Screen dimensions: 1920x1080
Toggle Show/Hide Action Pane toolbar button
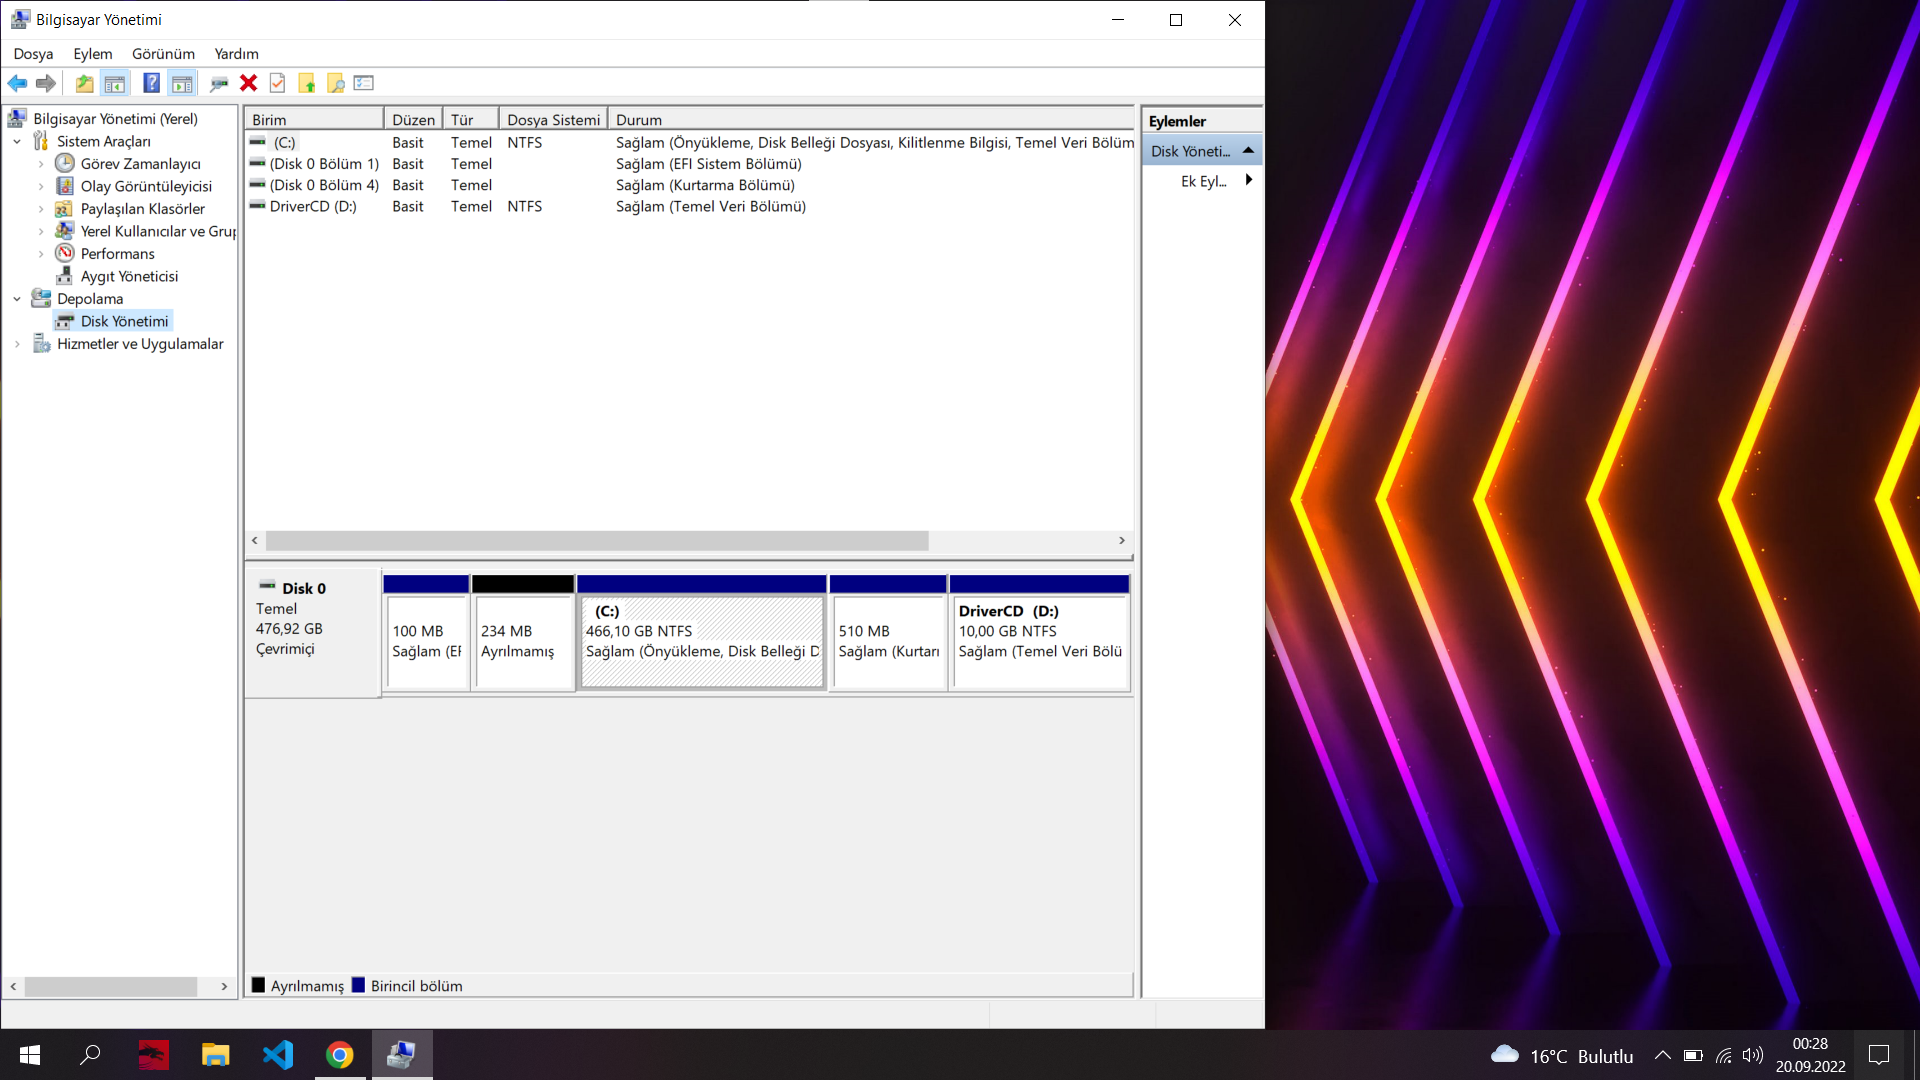pyautogui.click(x=182, y=83)
